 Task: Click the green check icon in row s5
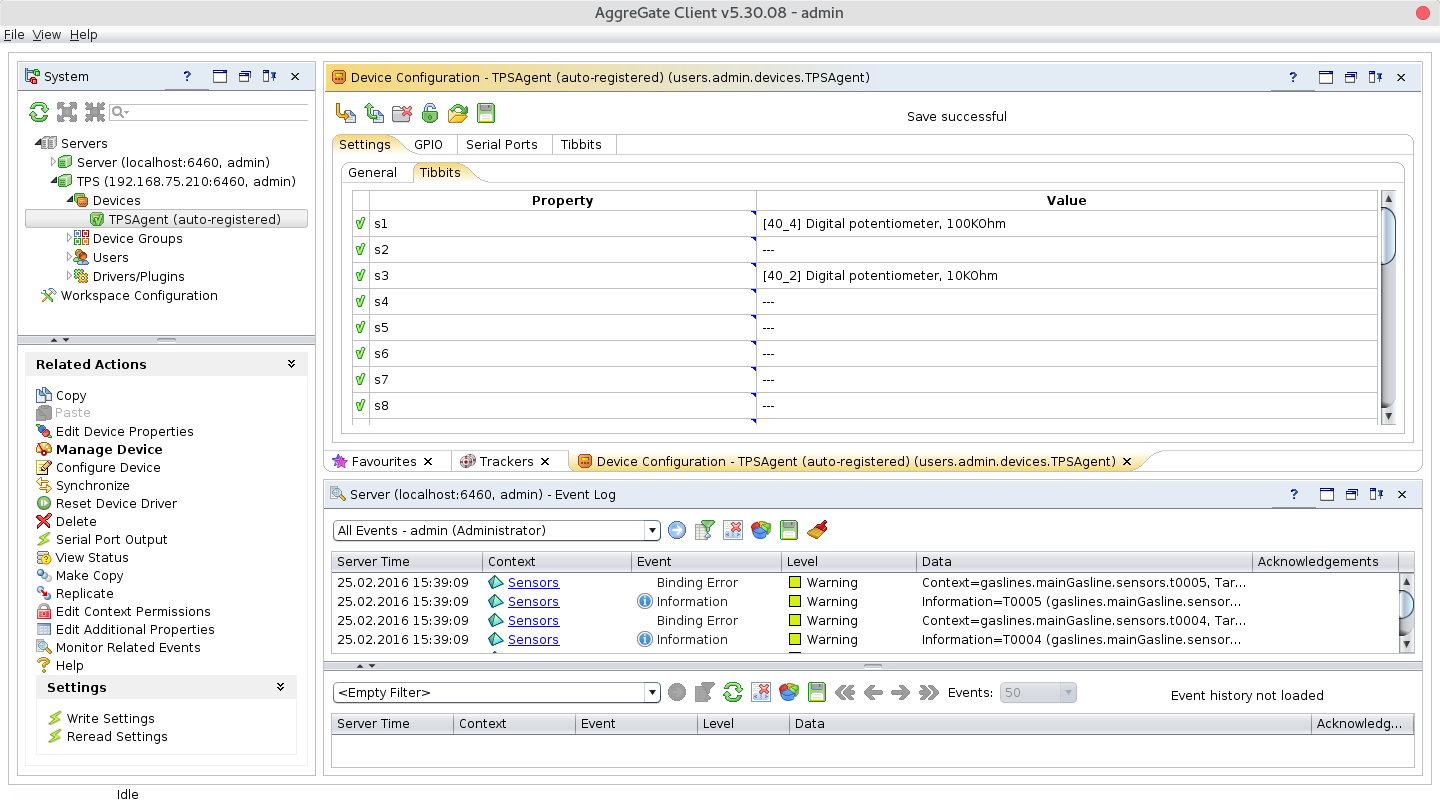tap(360, 327)
